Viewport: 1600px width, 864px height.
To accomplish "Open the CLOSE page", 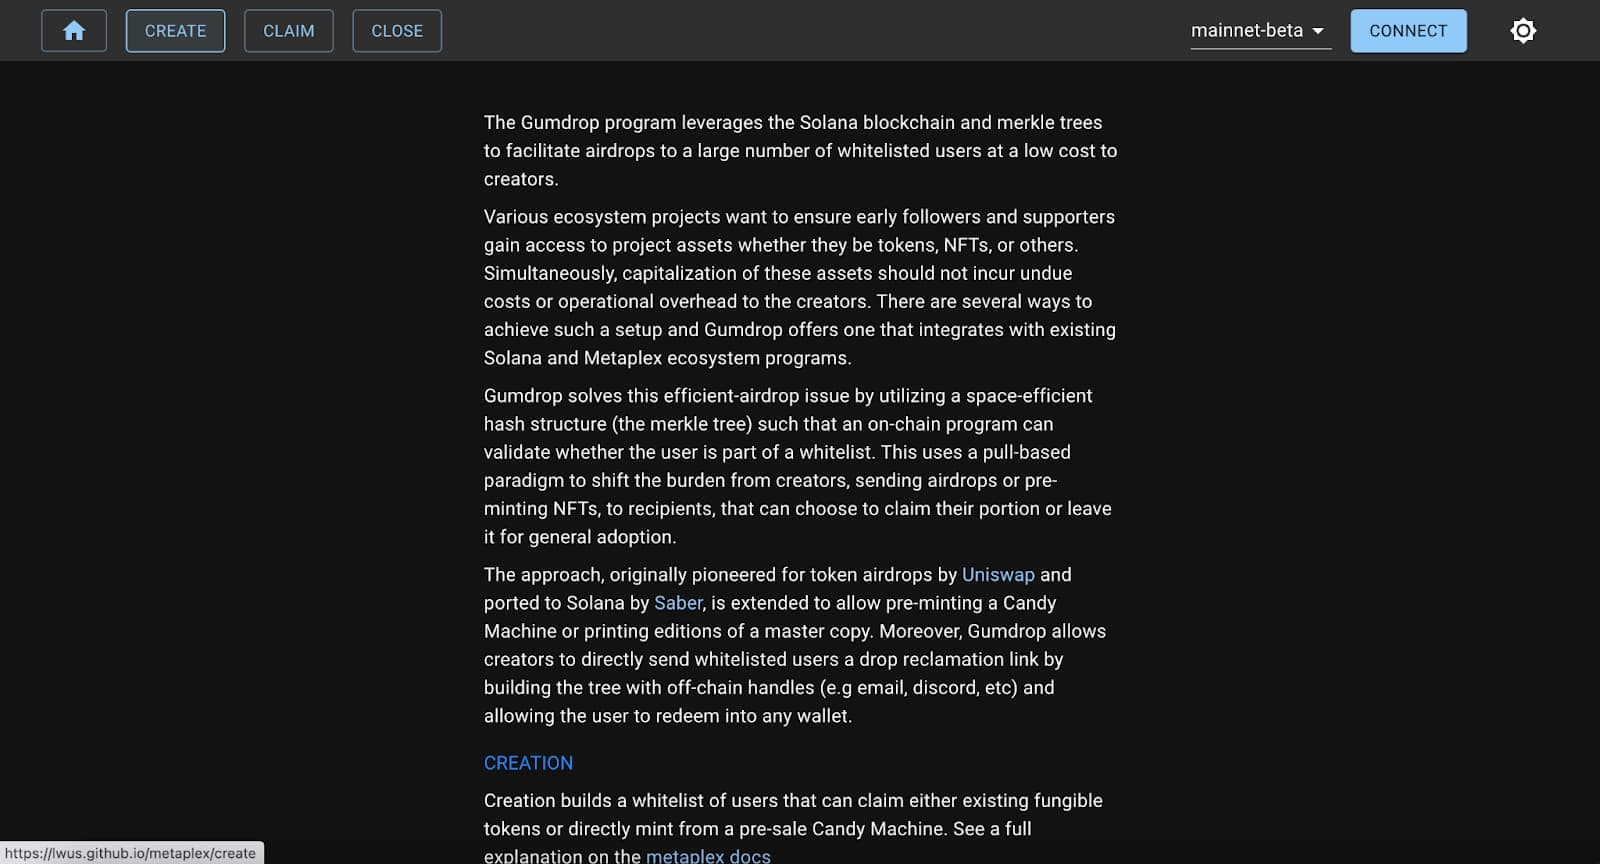I will 397,31.
